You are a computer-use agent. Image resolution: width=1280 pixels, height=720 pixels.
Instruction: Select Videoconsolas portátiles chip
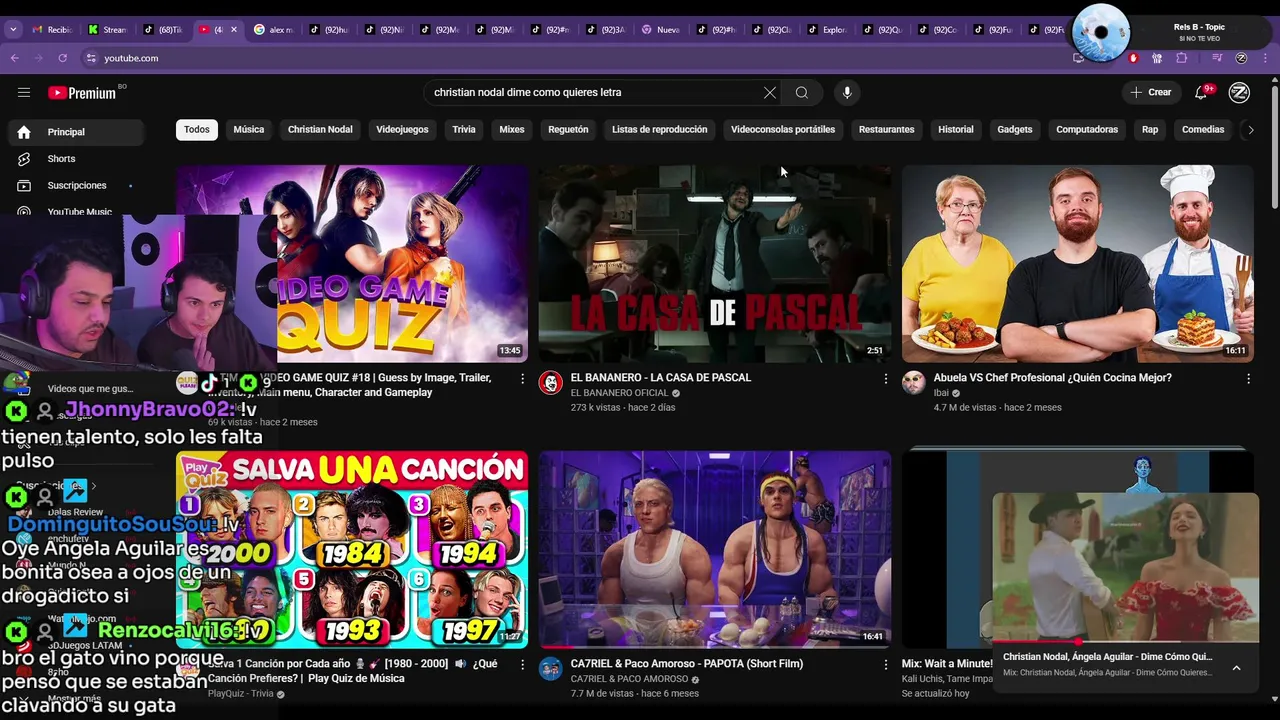coord(783,129)
